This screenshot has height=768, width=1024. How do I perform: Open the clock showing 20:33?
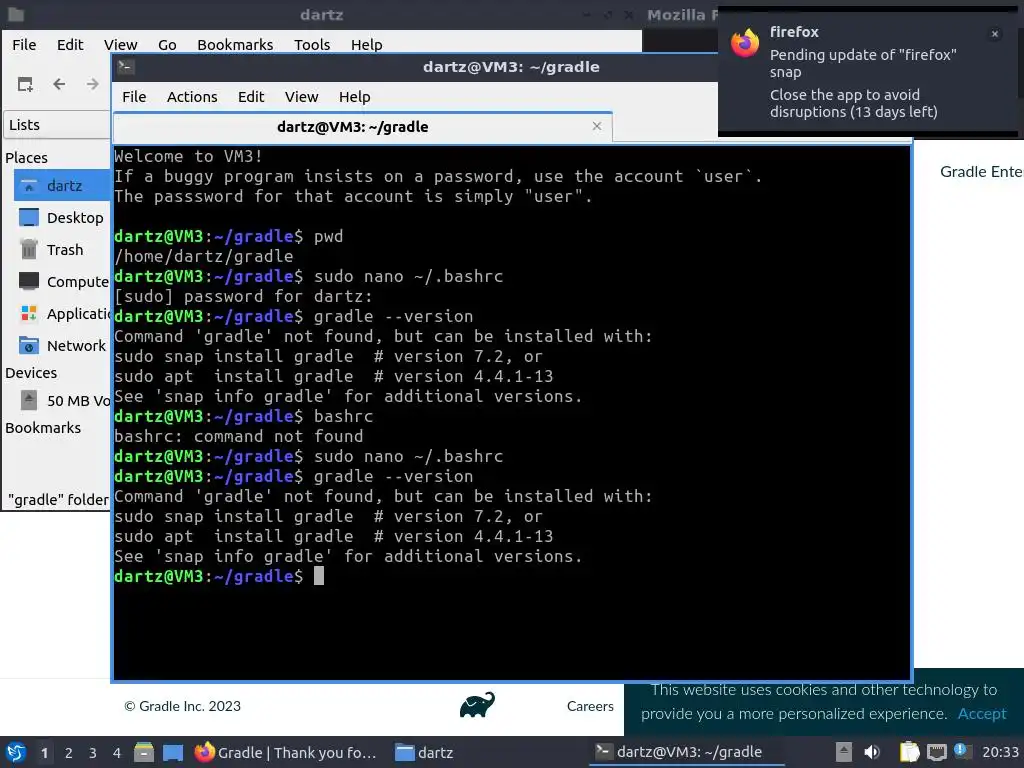(x=1000, y=752)
